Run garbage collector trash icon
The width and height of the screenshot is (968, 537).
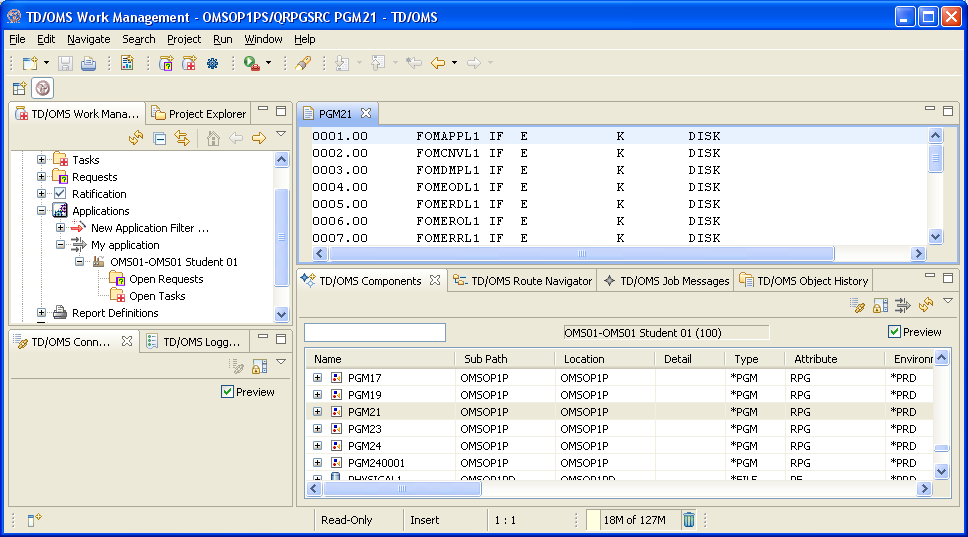[x=689, y=519]
